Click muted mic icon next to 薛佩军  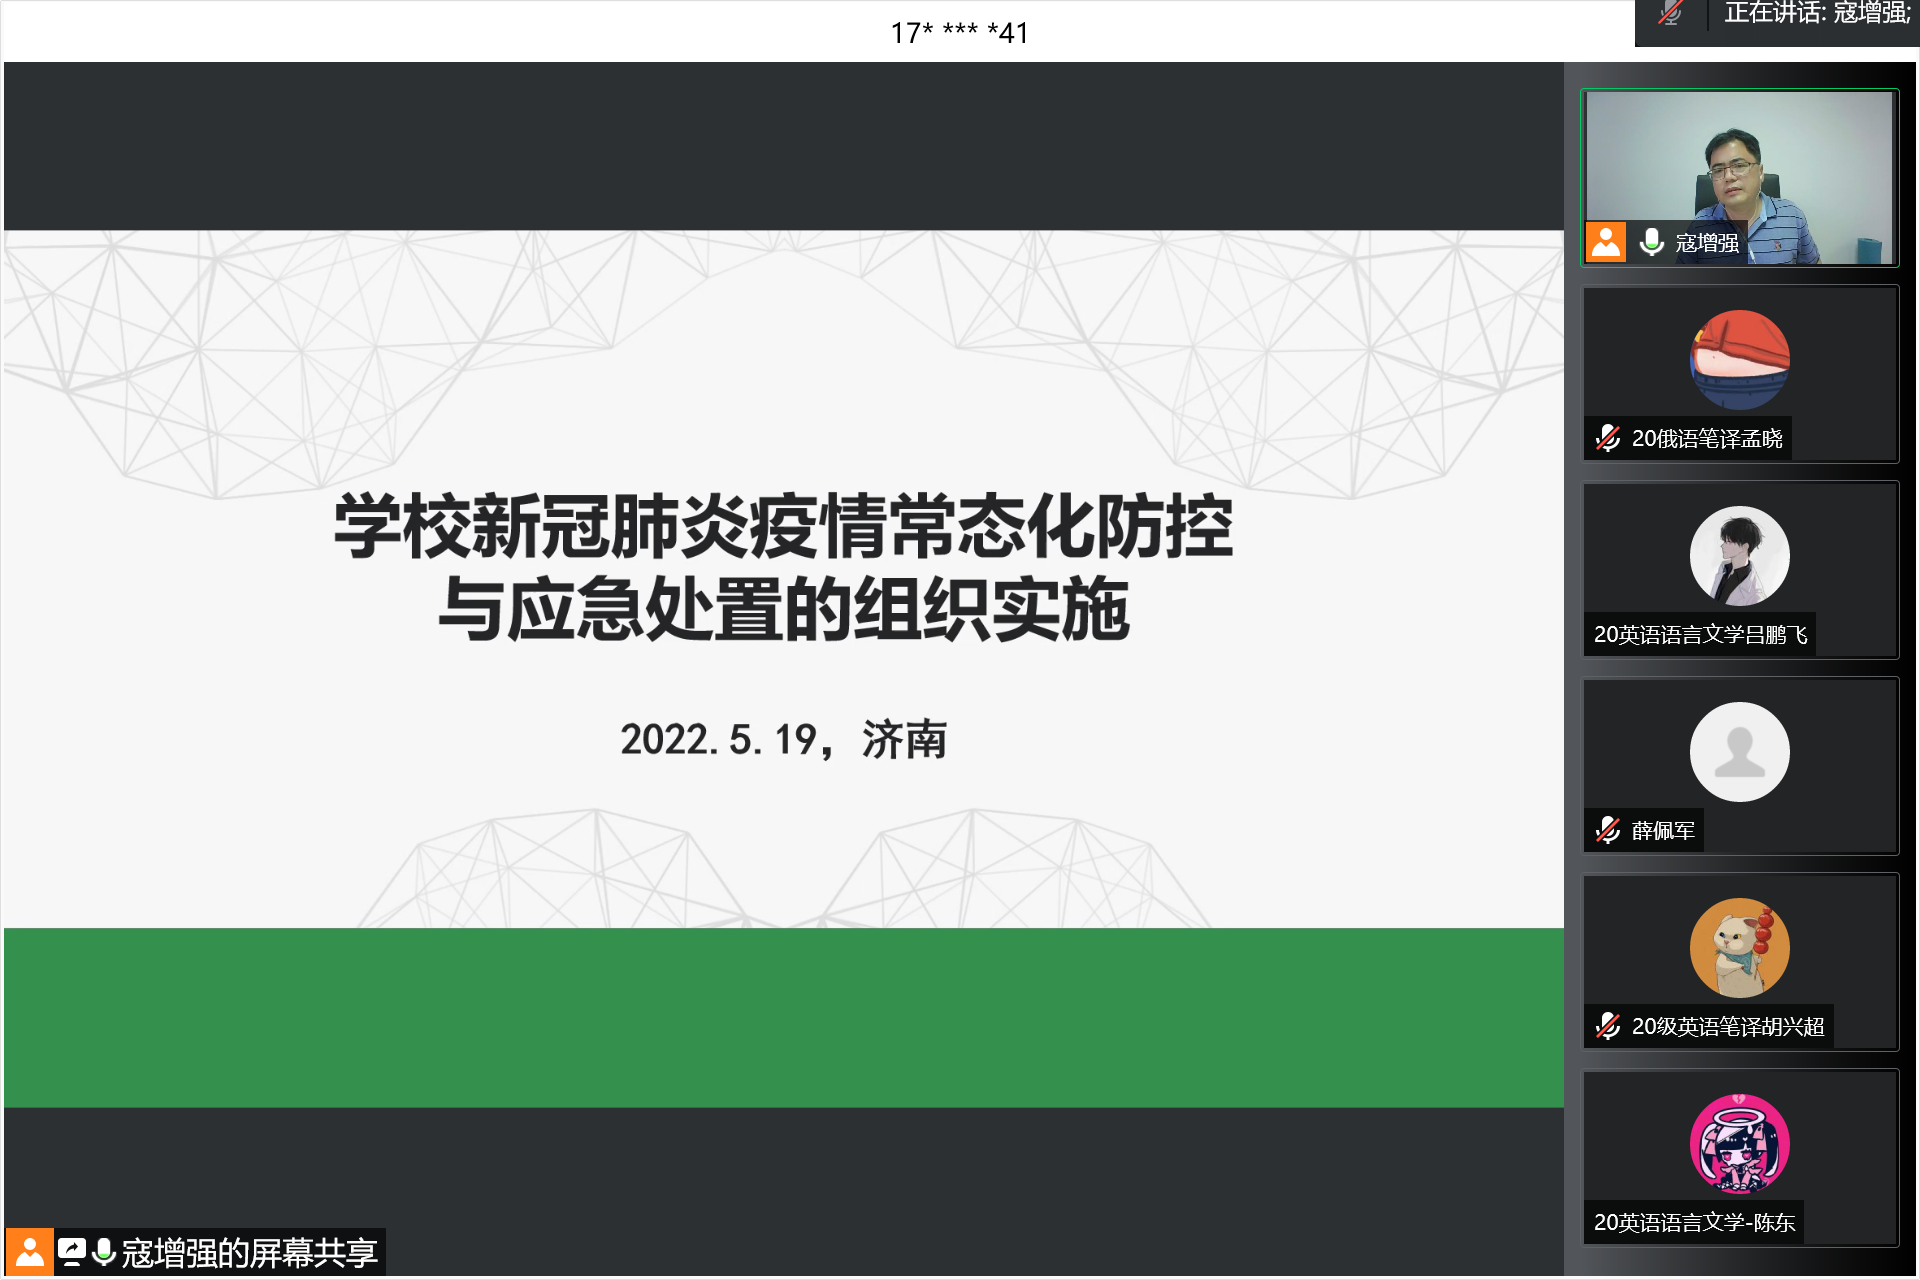pyautogui.click(x=1608, y=830)
